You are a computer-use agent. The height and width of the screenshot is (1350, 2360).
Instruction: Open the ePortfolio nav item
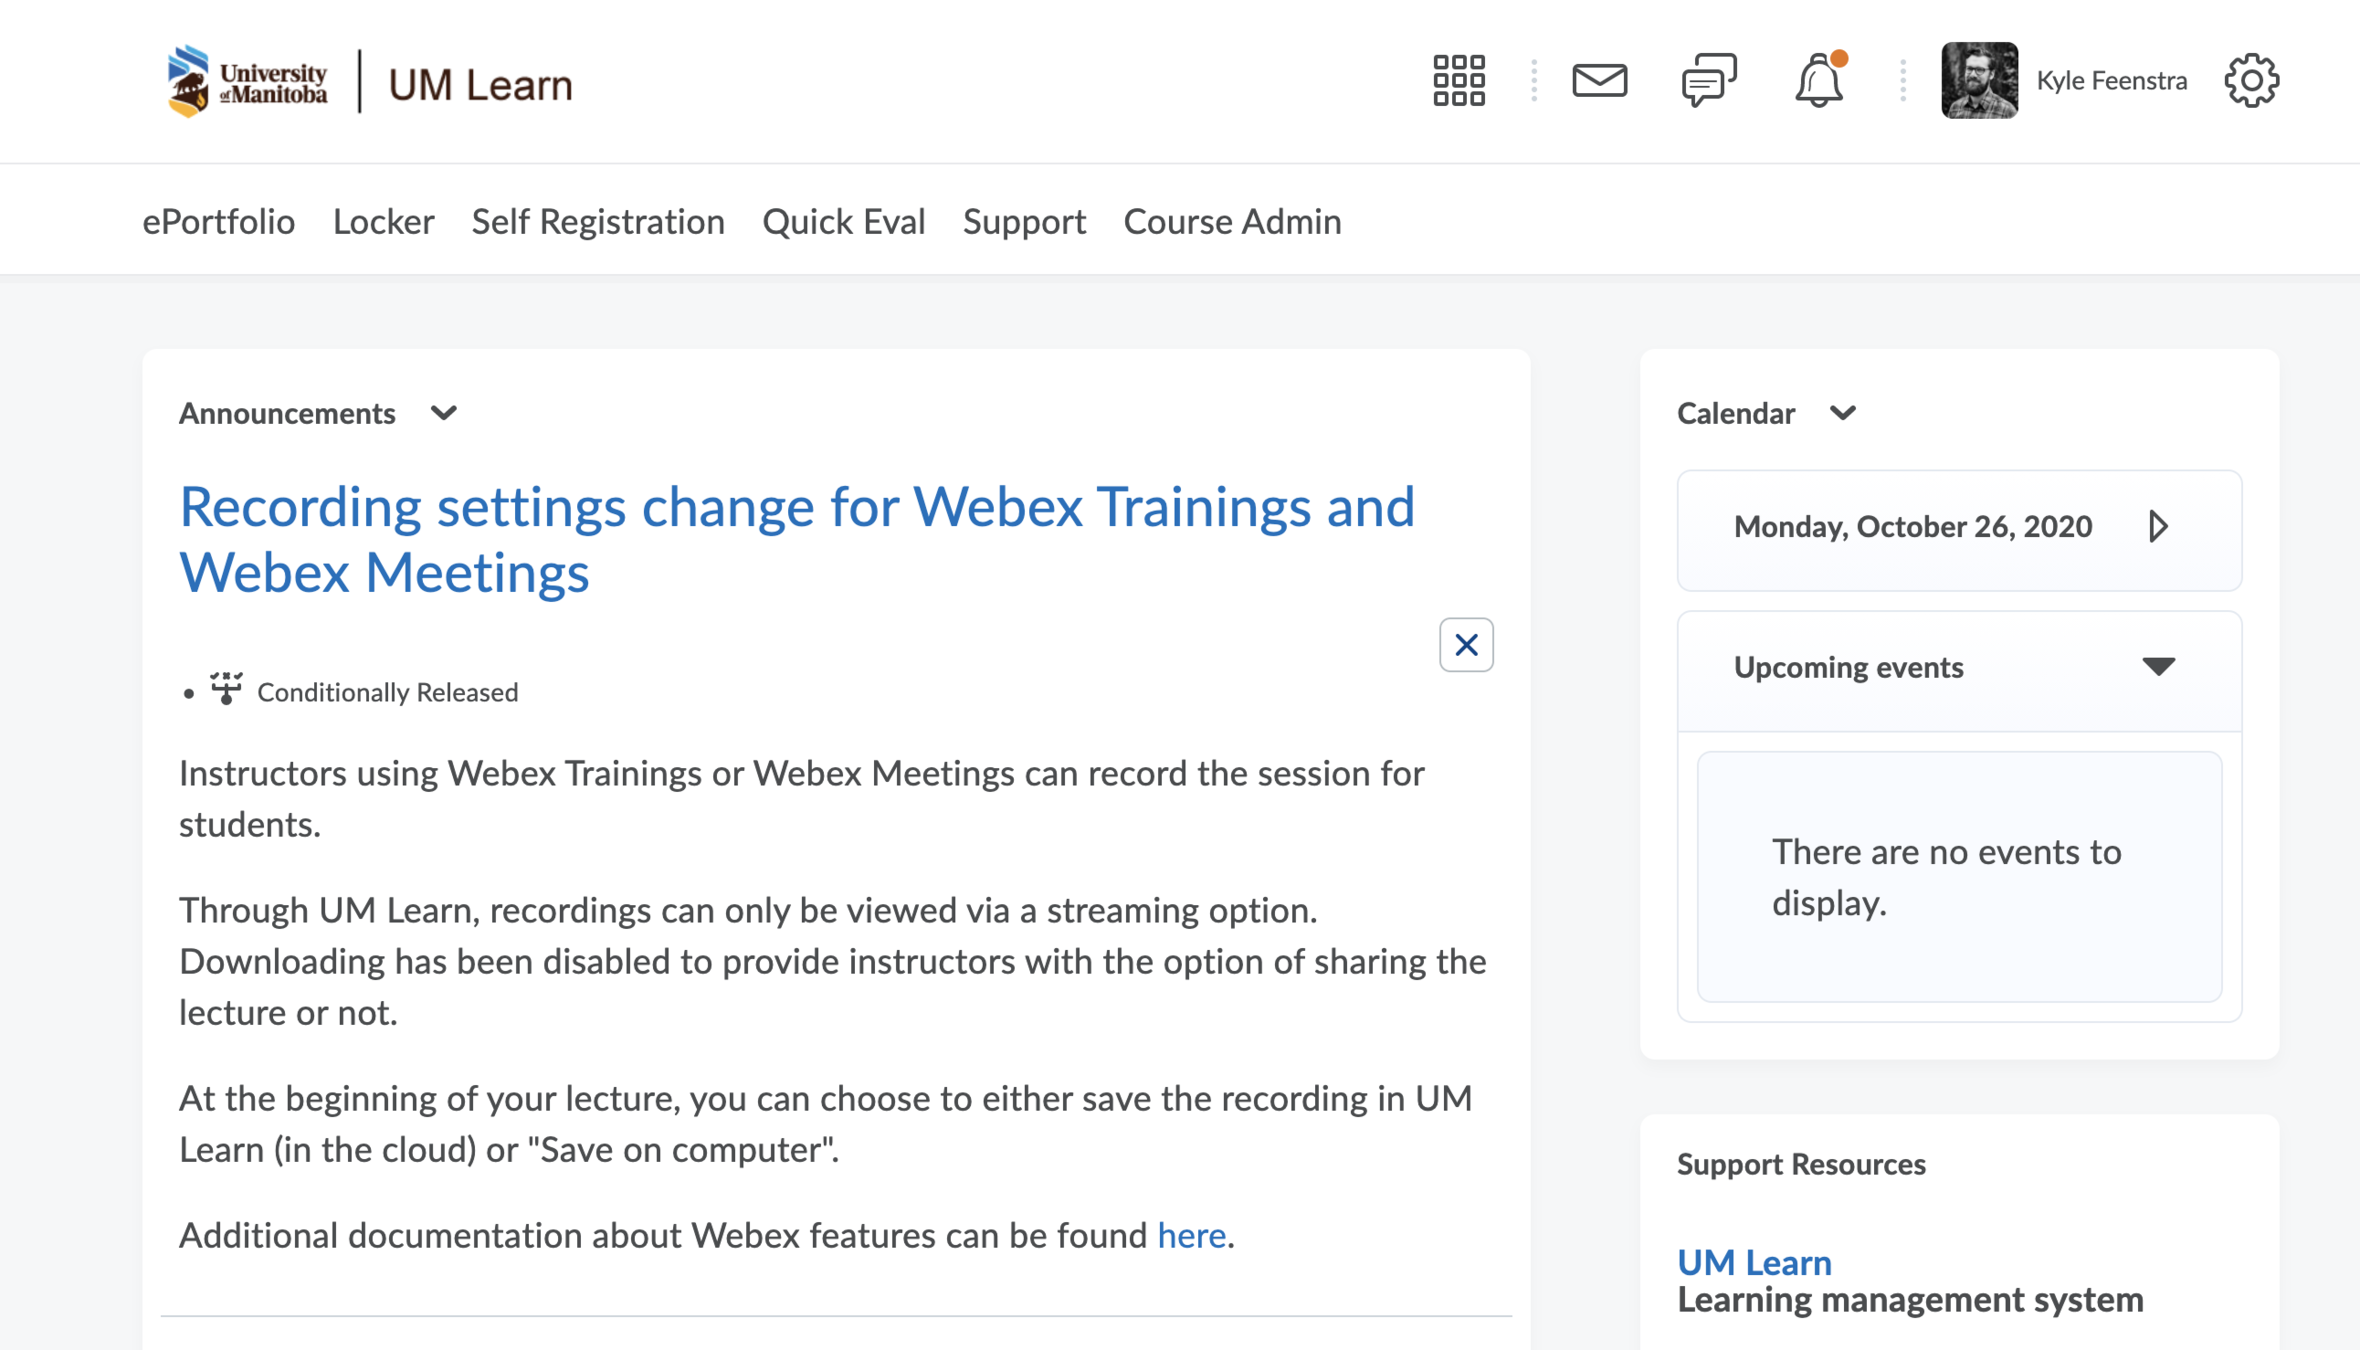tap(218, 221)
